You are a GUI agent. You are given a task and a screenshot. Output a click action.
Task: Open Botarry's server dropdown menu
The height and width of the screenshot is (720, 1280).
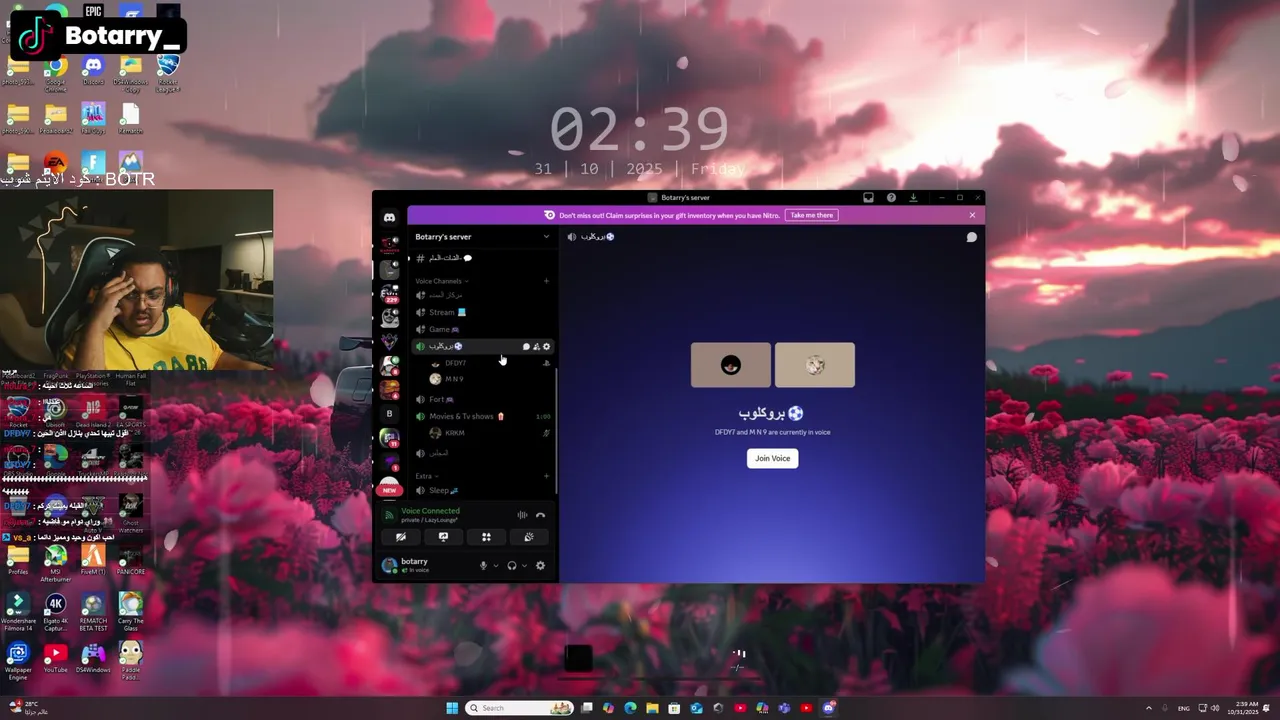click(483, 237)
